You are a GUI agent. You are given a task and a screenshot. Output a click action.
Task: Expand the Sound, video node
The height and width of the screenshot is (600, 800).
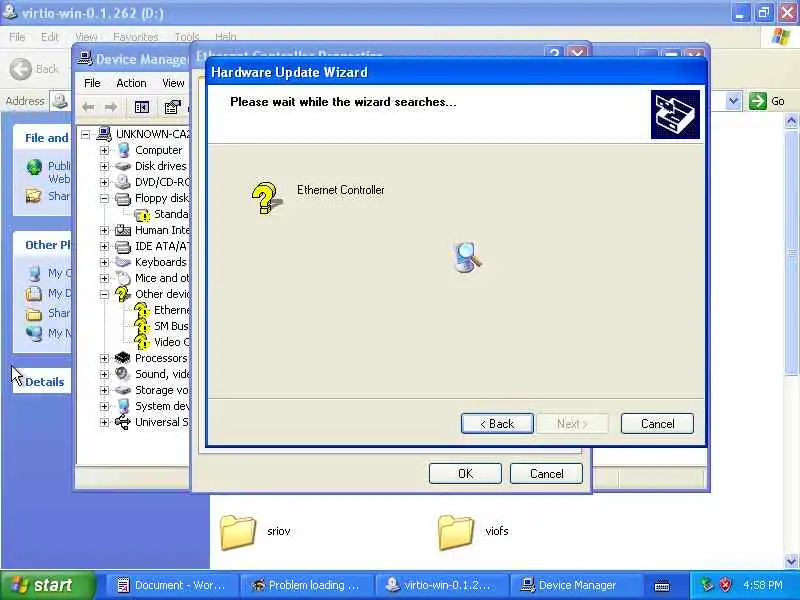(x=104, y=374)
